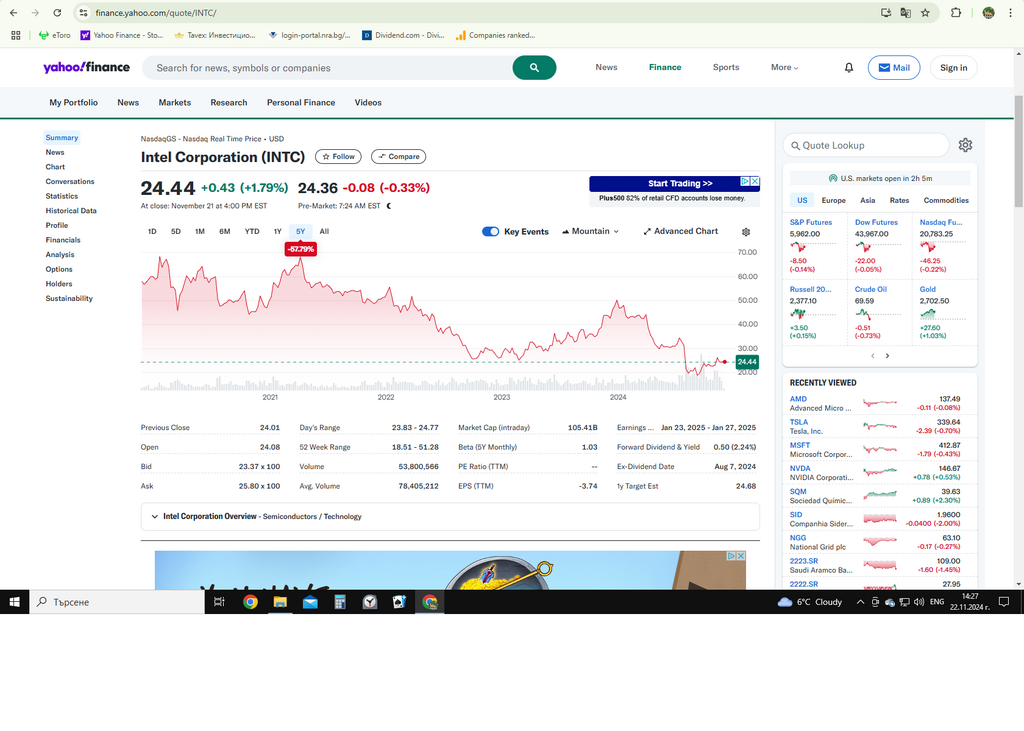Viewport: 1024px width, 731px height.
Task: Click the Follow button
Action: coord(338,157)
